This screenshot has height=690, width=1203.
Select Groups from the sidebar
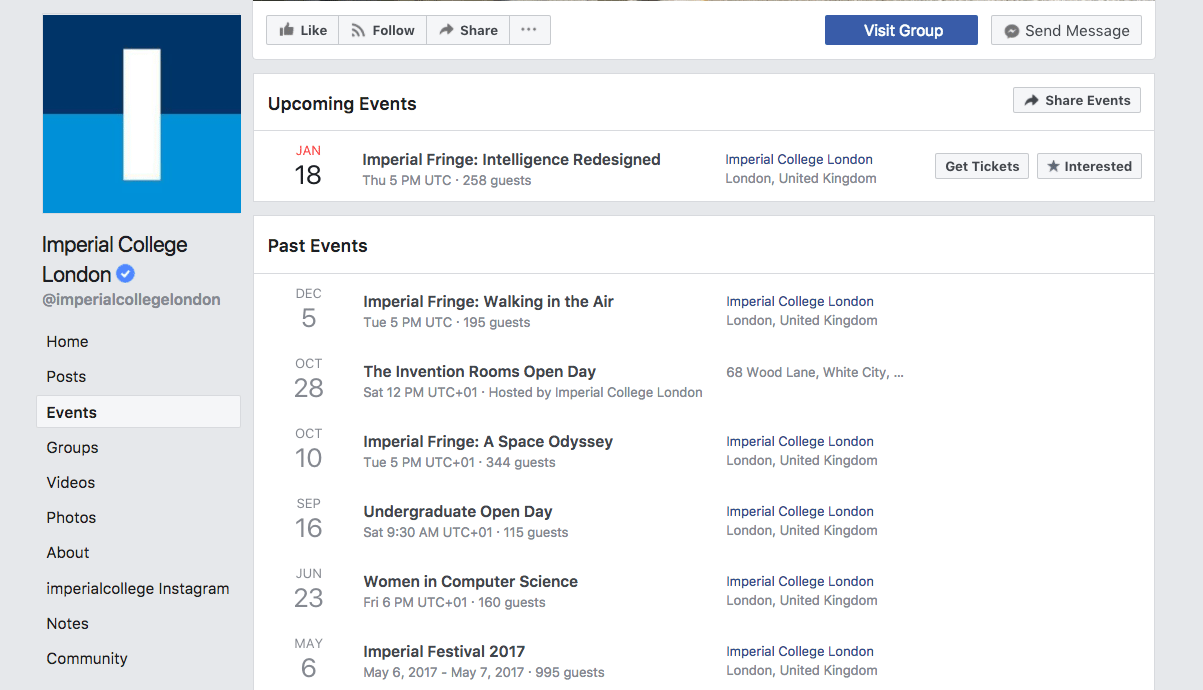(x=70, y=447)
